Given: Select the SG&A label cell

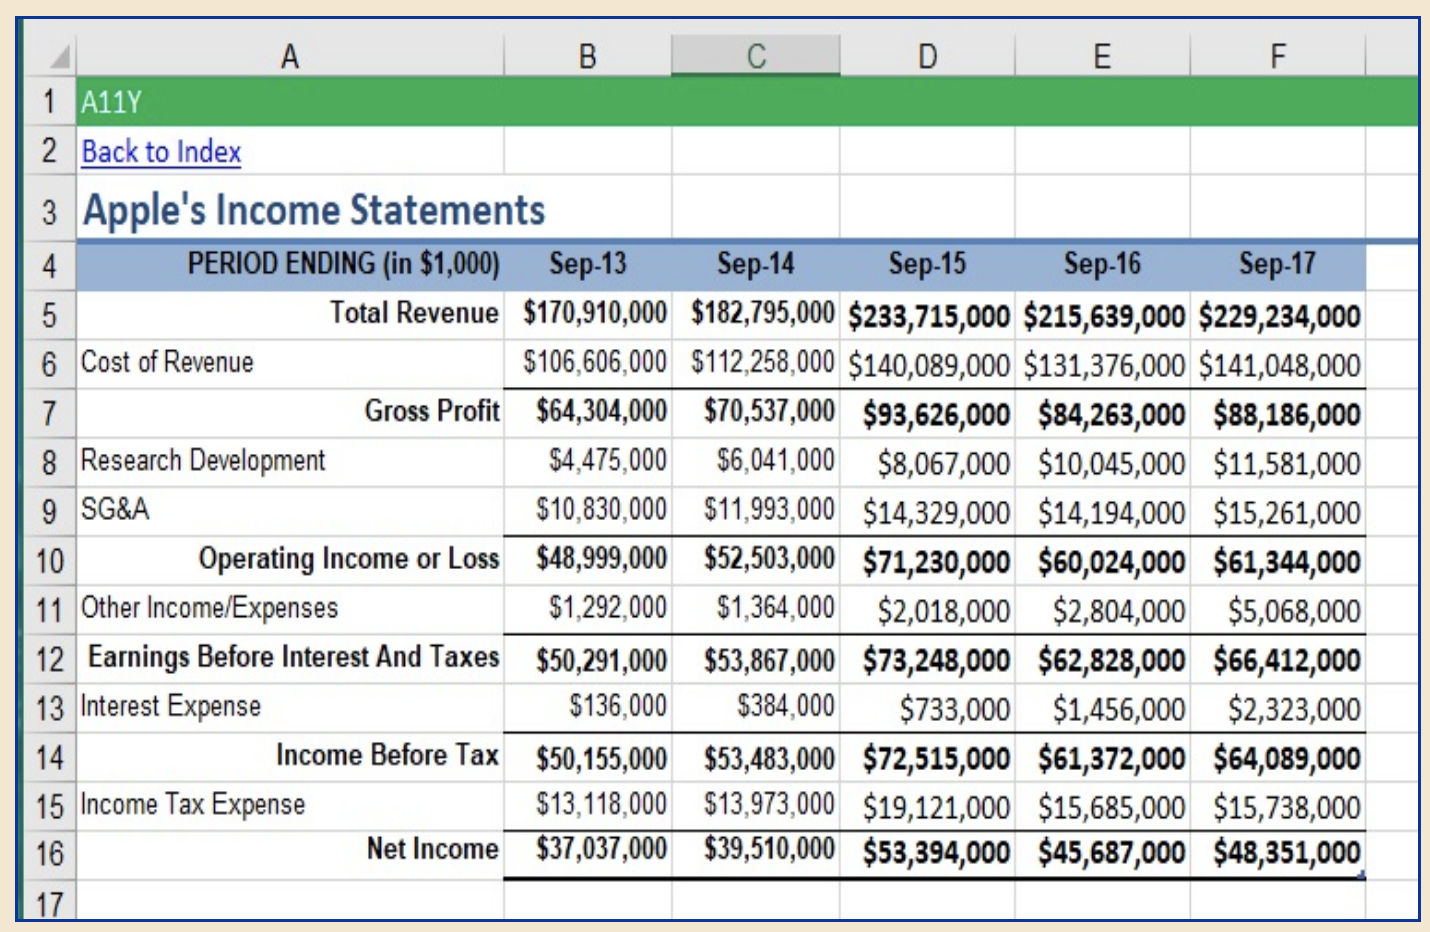Looking at the screenshot, I should (290, 511).
